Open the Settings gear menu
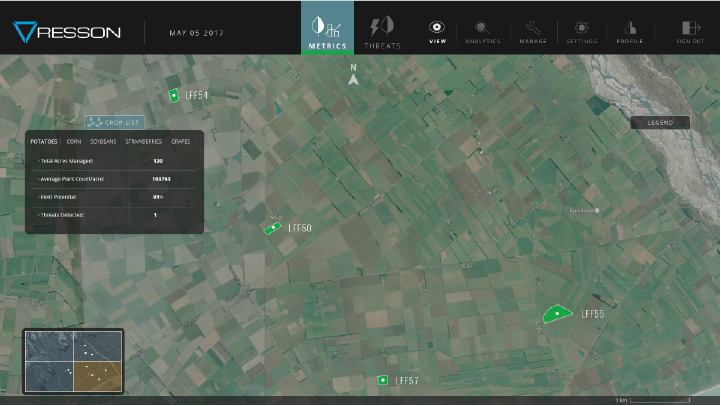This screenshot has width=721, height=406. point(581,31)
